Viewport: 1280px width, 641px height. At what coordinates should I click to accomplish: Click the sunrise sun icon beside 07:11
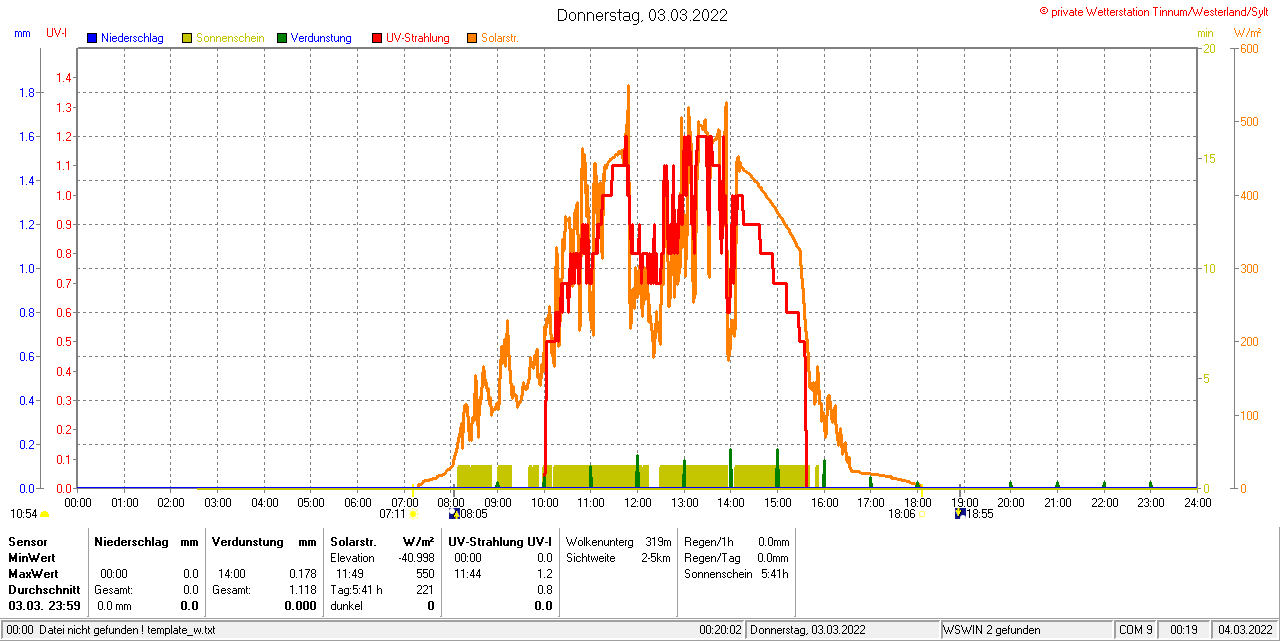coord(412,515)
